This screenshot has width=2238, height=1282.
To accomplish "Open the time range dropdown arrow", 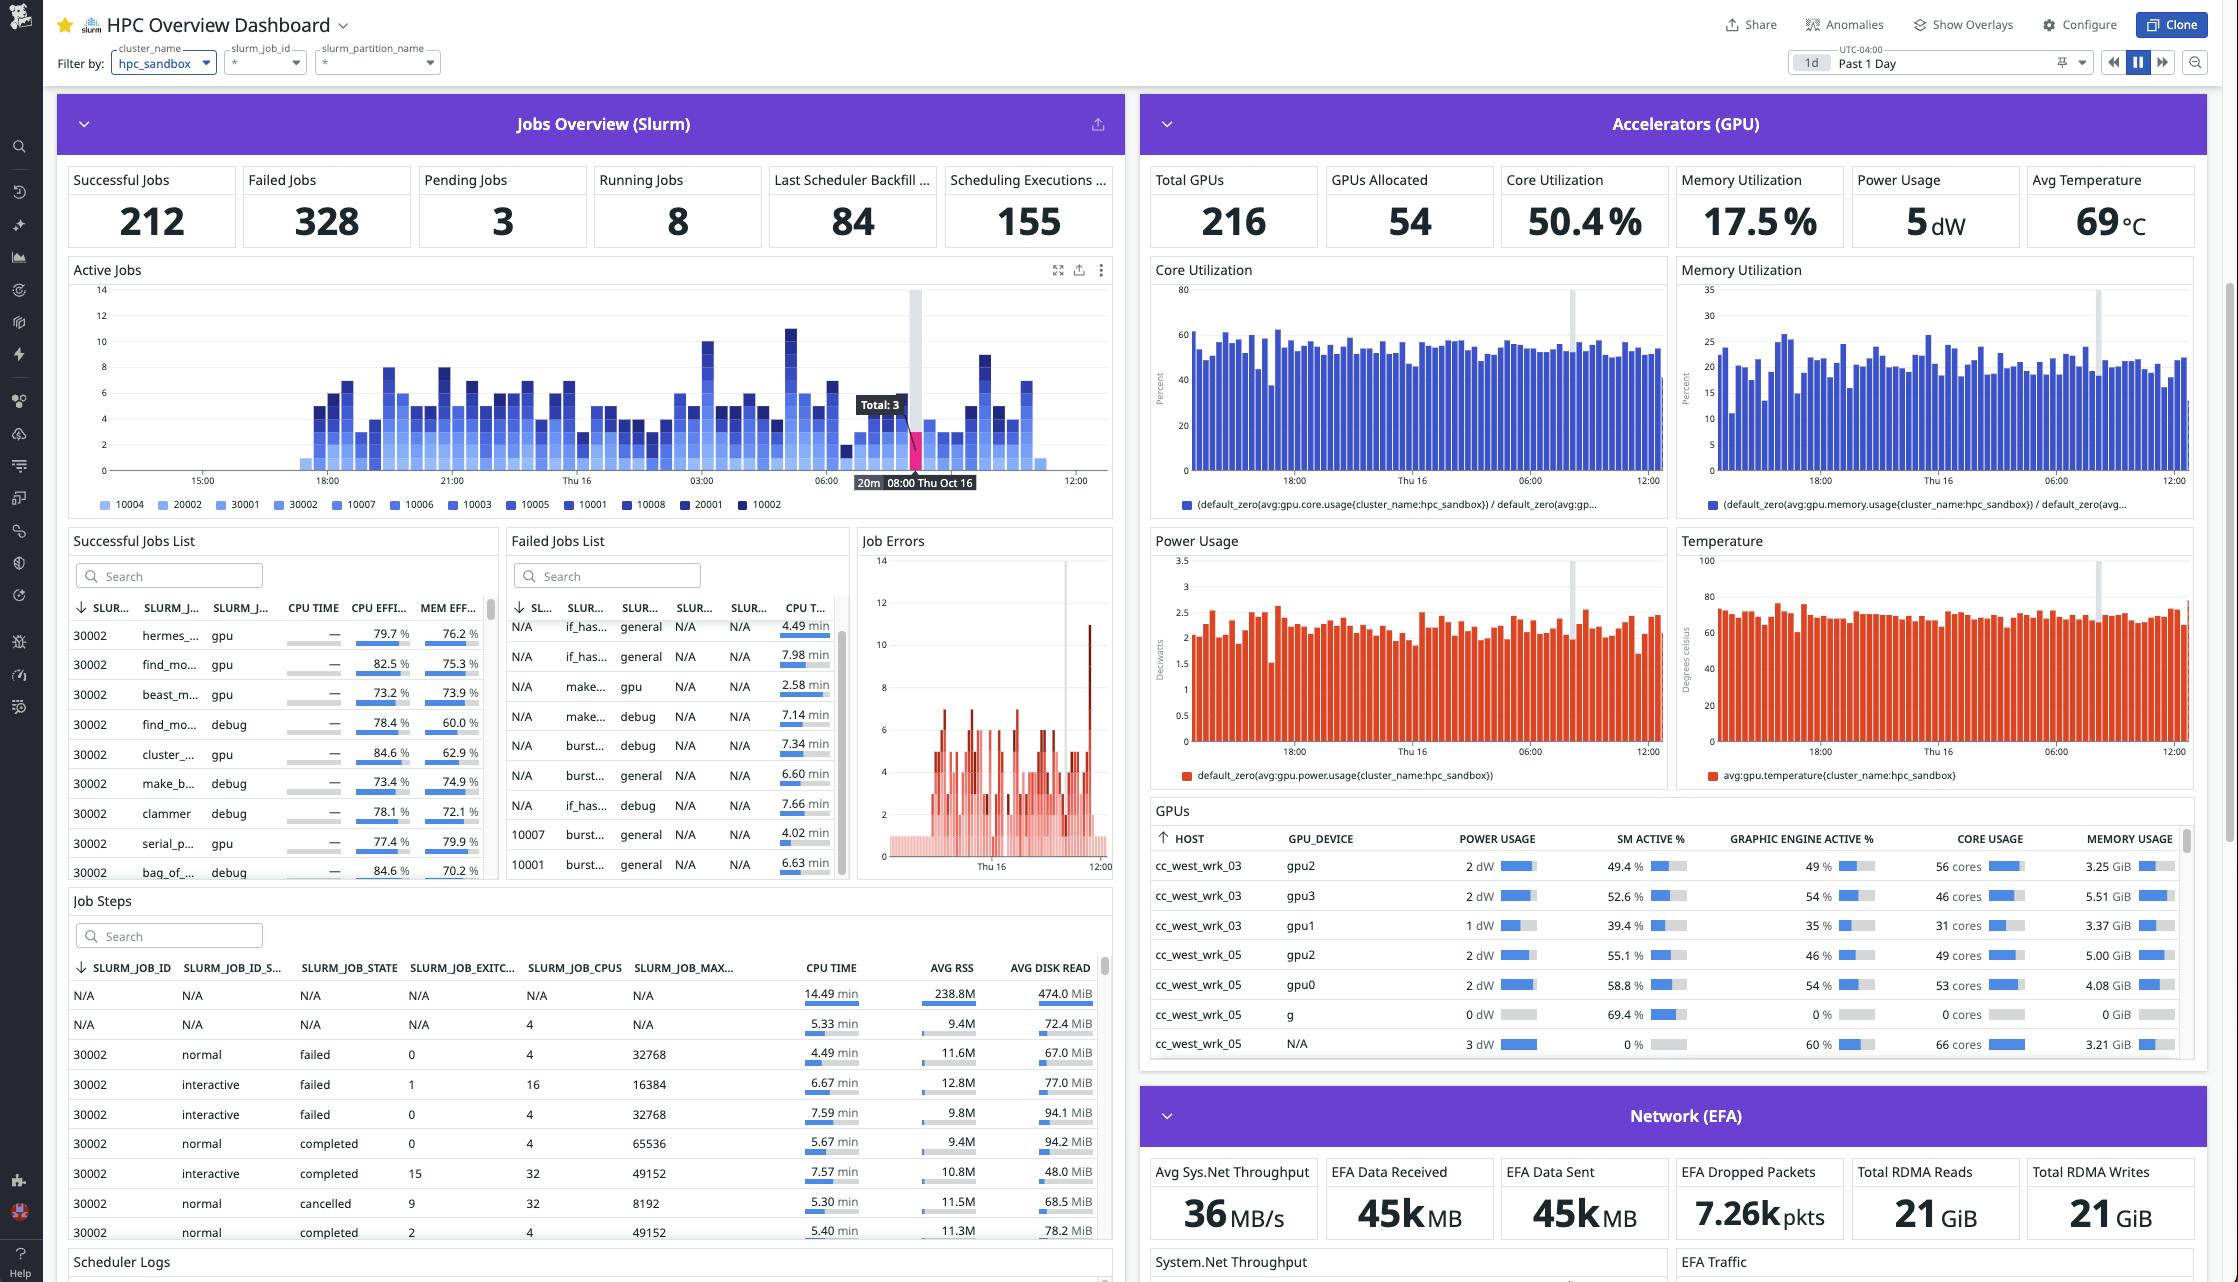I will pos(2082,62).
